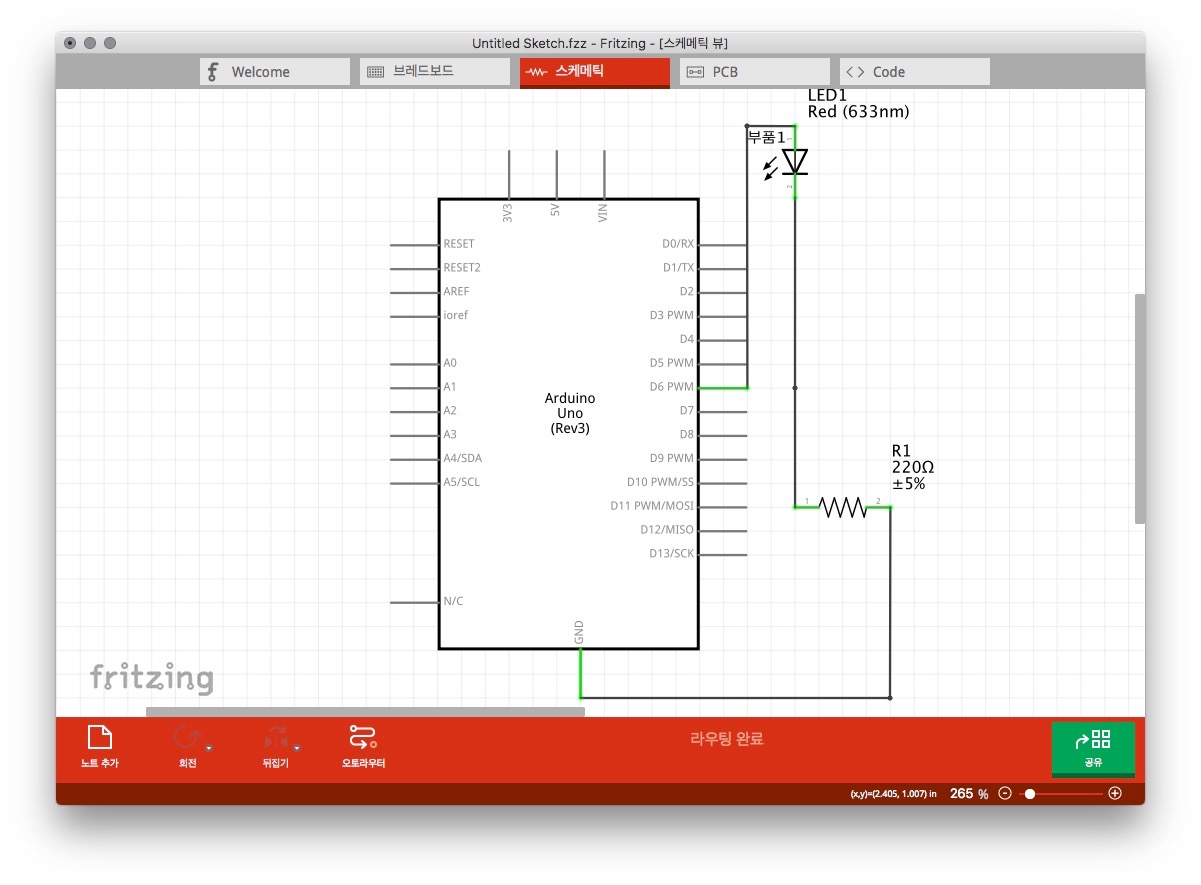Click the 부품1 part label
The height and width of the screenshot is (885, 1201).
coord(767,137)
